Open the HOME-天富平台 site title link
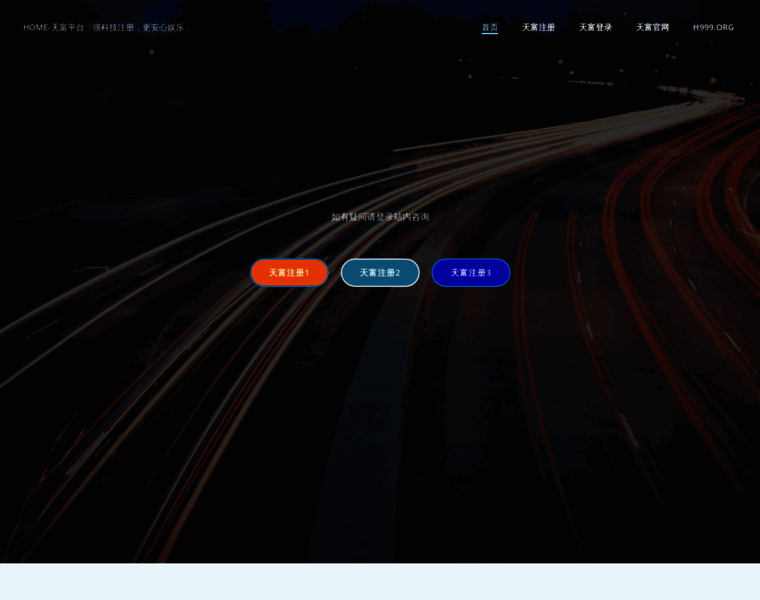760x600 pixels. point(106,28)
